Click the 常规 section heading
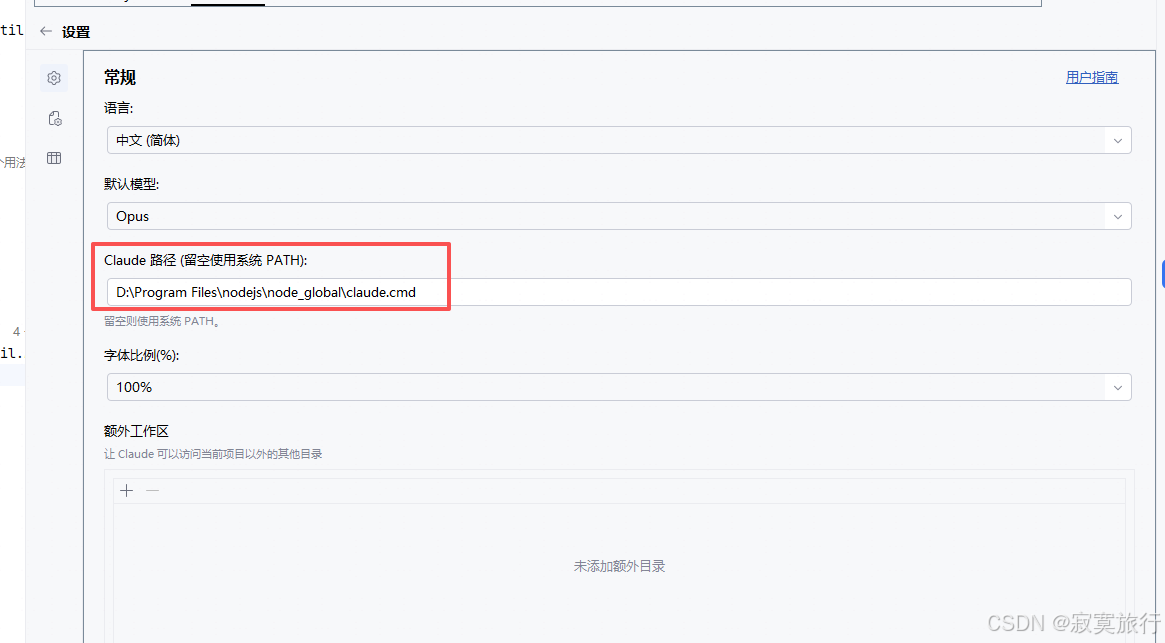 pyautogui.click(x=120, y=77)
